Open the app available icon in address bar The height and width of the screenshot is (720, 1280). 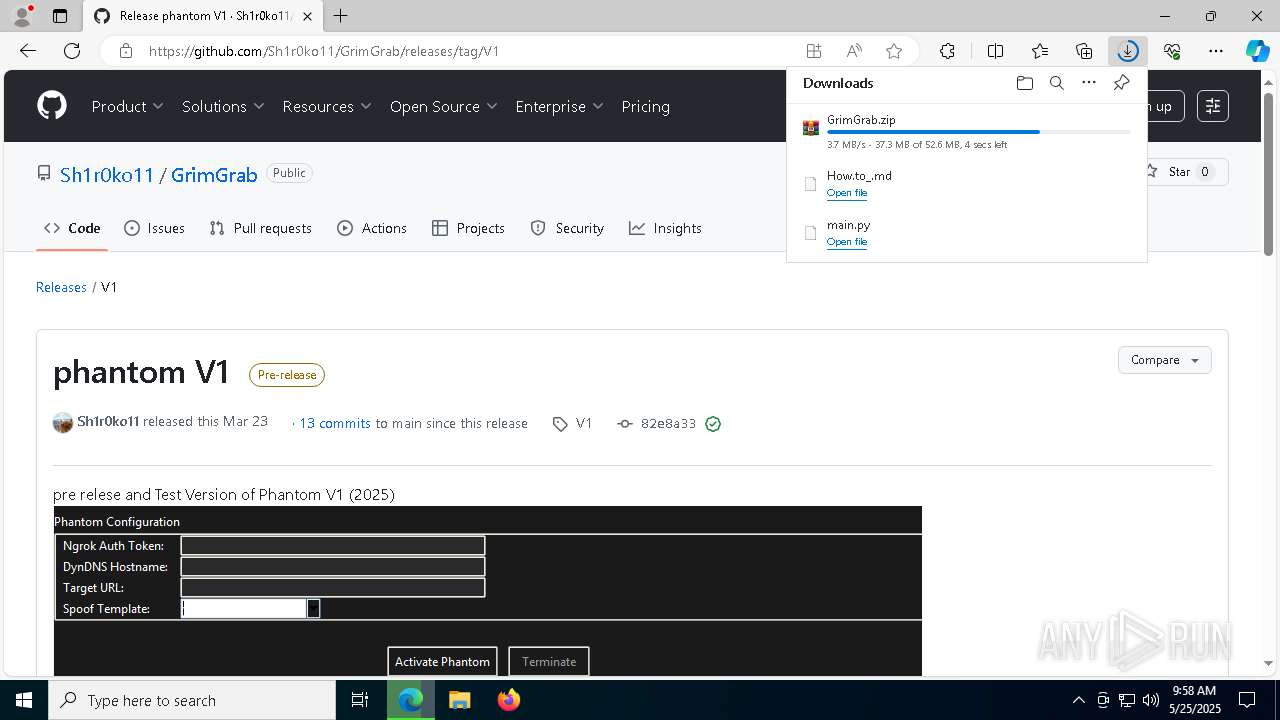pyautogui.click(x=814, y=51)
